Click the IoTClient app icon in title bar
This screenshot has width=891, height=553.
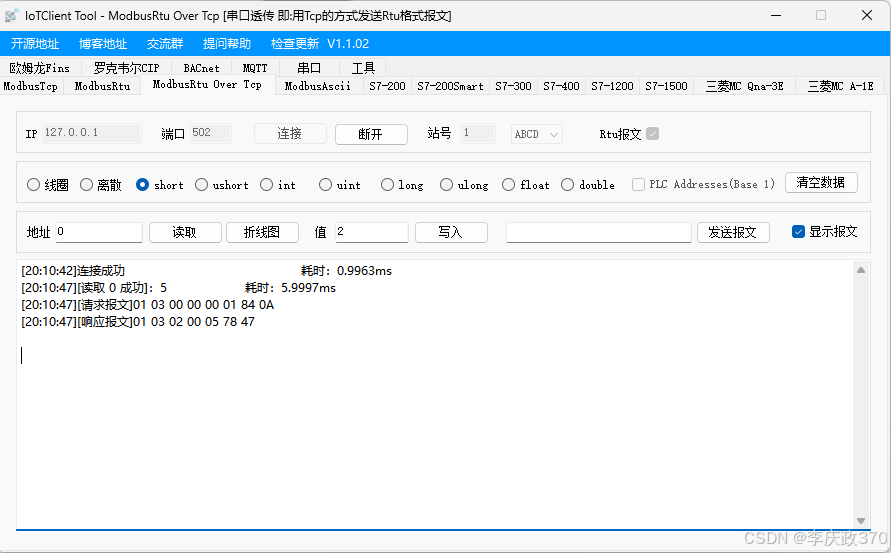click(x=11, y=15)
